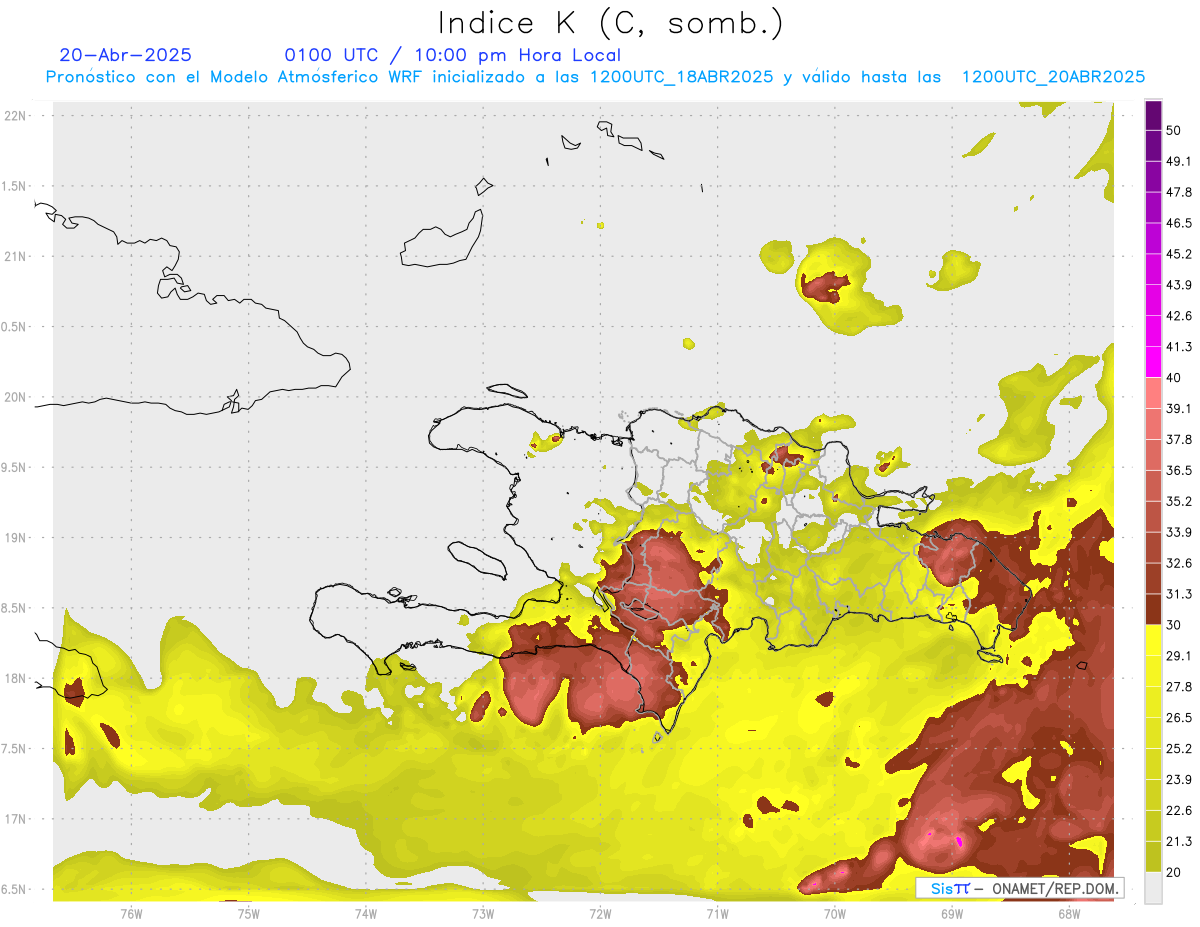This screenshot has width=1200, height=927.
Task: Click the "19N" latitude label
Action: click(x=16, y=537)
